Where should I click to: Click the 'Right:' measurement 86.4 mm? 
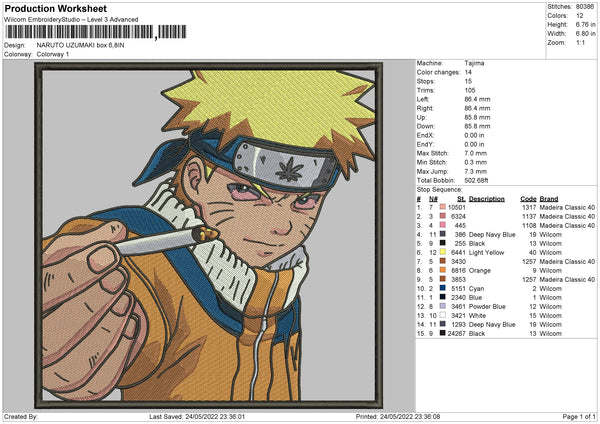pos(477,108)
